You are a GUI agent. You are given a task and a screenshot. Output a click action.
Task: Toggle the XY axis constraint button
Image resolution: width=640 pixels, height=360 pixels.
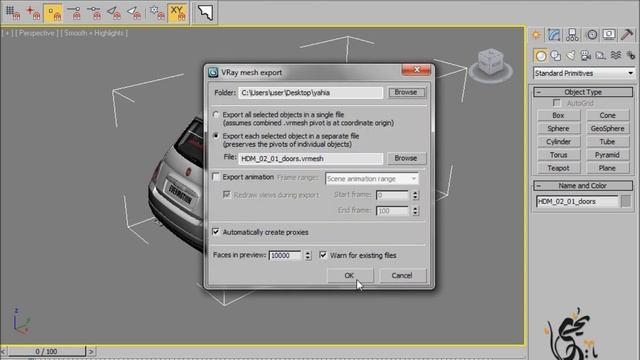(178, 13)
